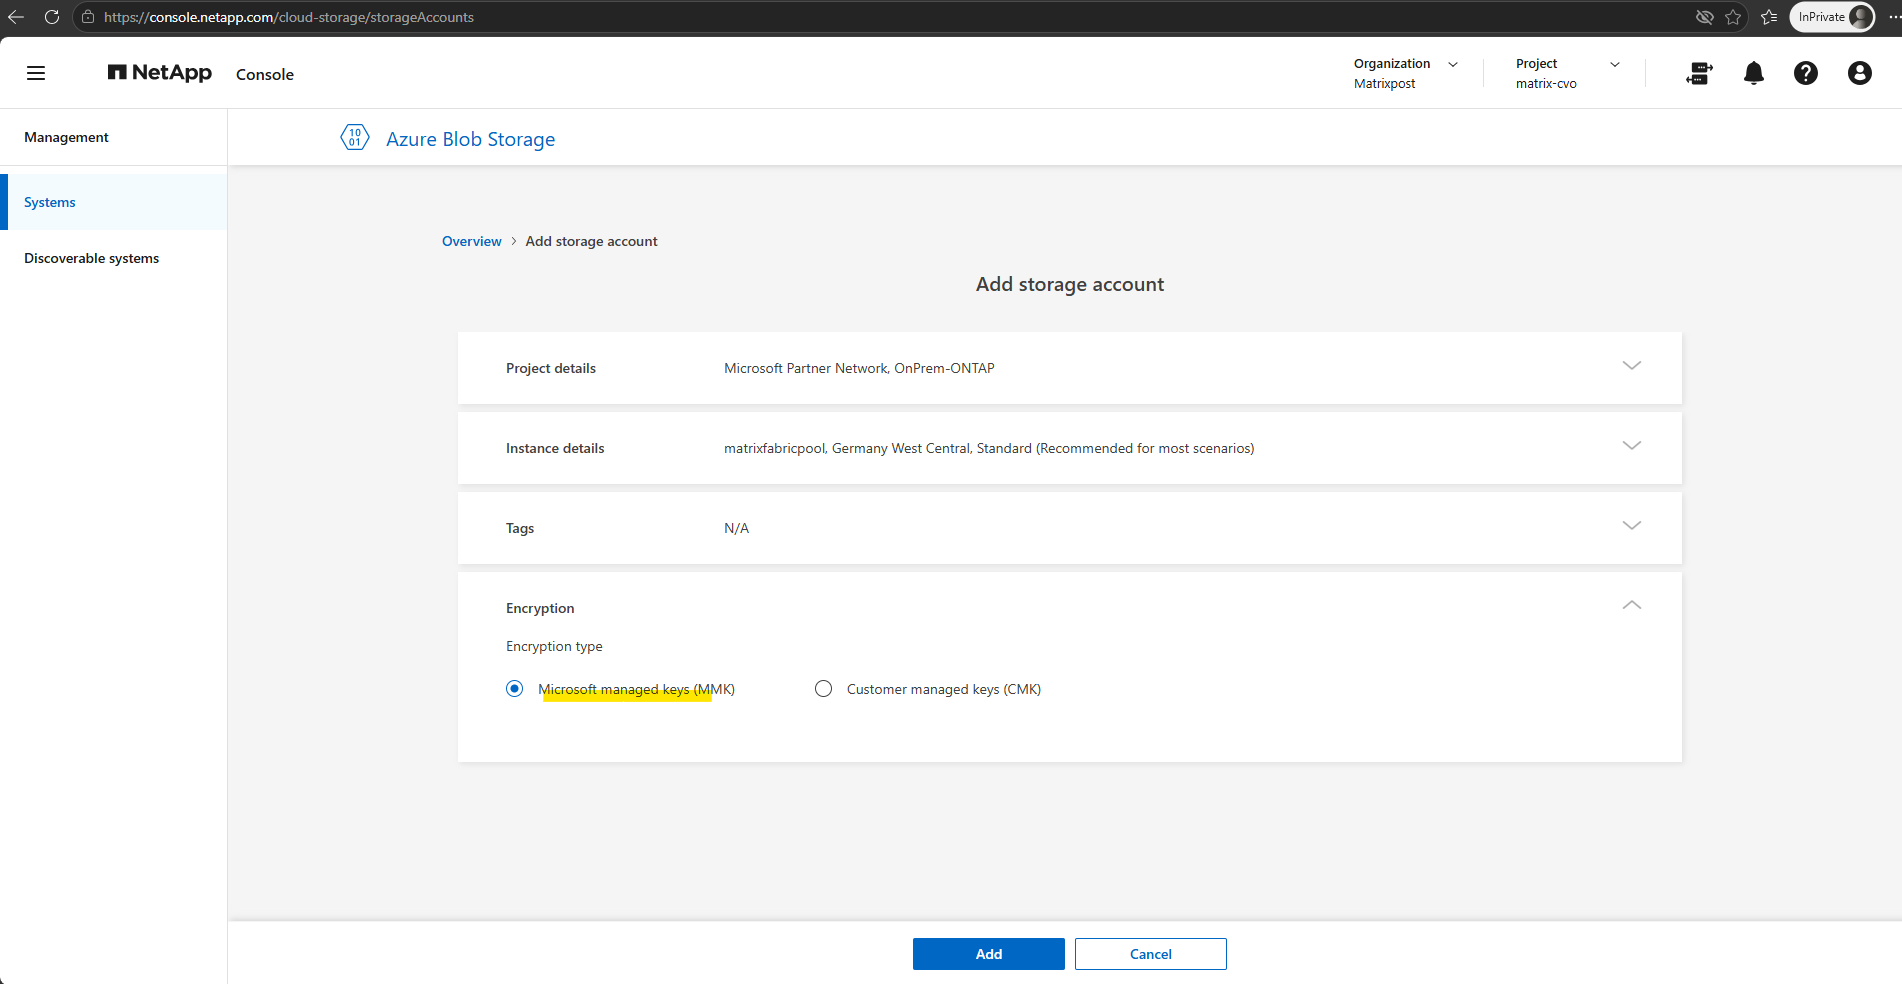This screenshot has width=1902, height=984.
Task: Open the help question mark icon
Action: coord(1806,73)
